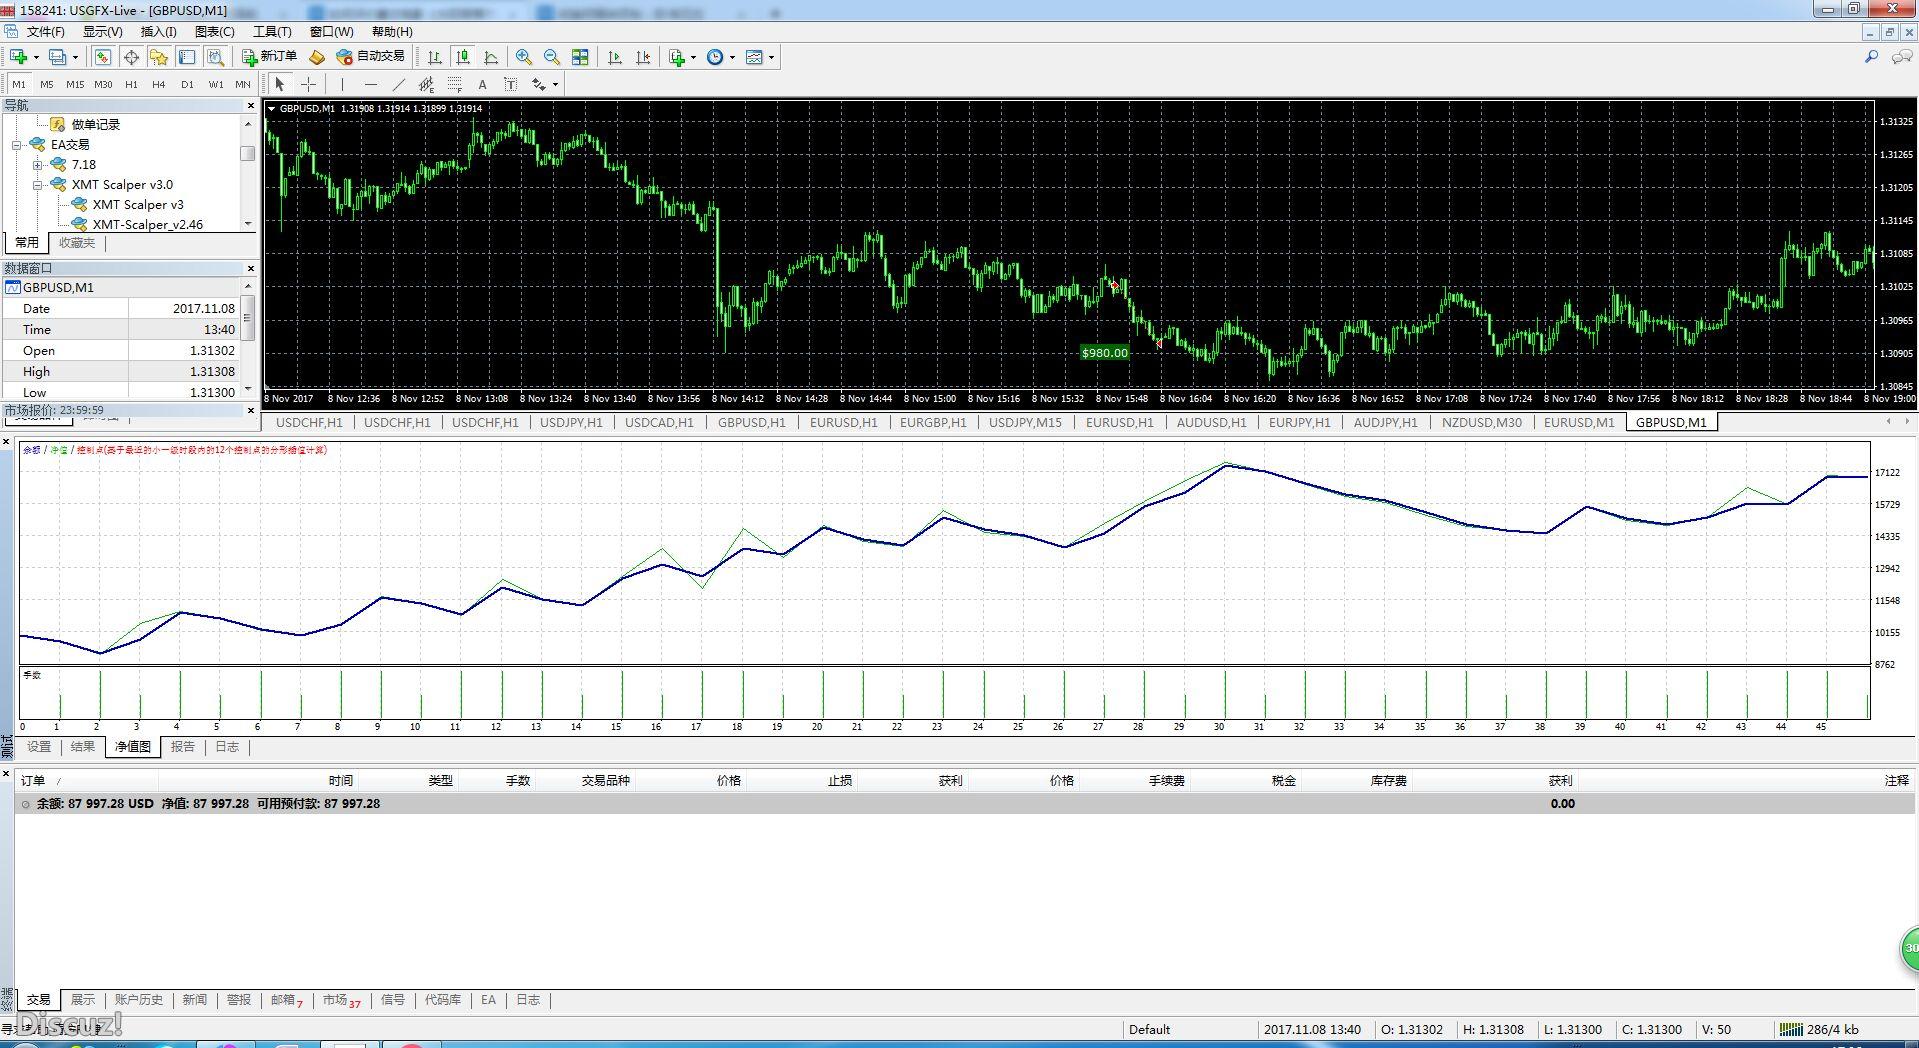Toggle chart auto scroll icon
This screenshot has width=1919, height=1048.
pyautogui.click(x=615, y=57)
